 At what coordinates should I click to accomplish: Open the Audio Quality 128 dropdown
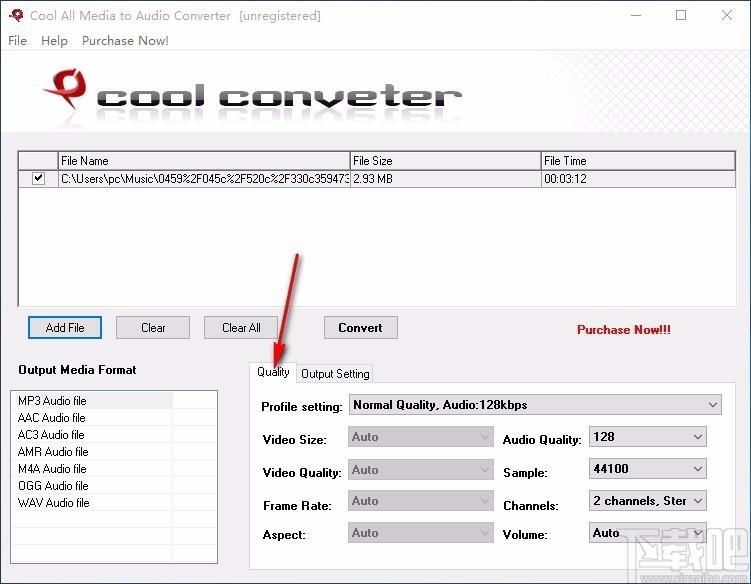coord(648,437)
